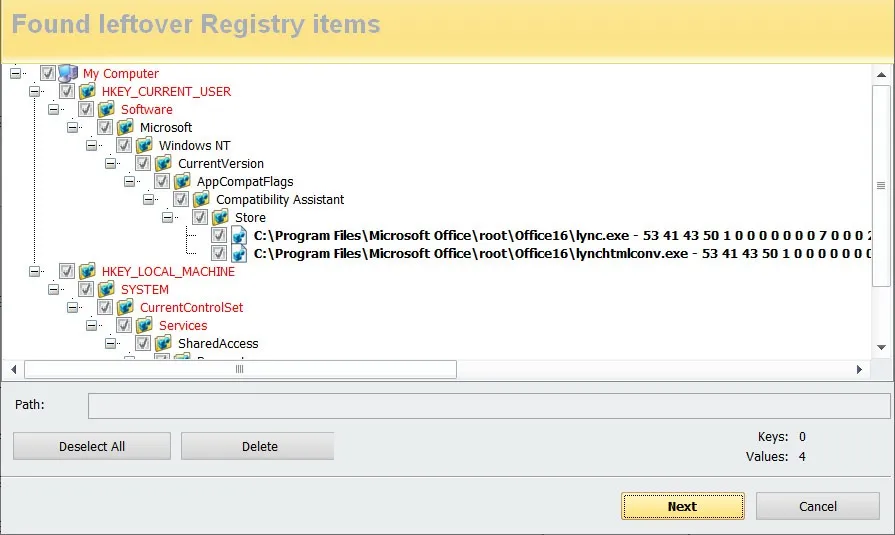Uncheck the lync.exe value checkbox

tap(219, 235)
